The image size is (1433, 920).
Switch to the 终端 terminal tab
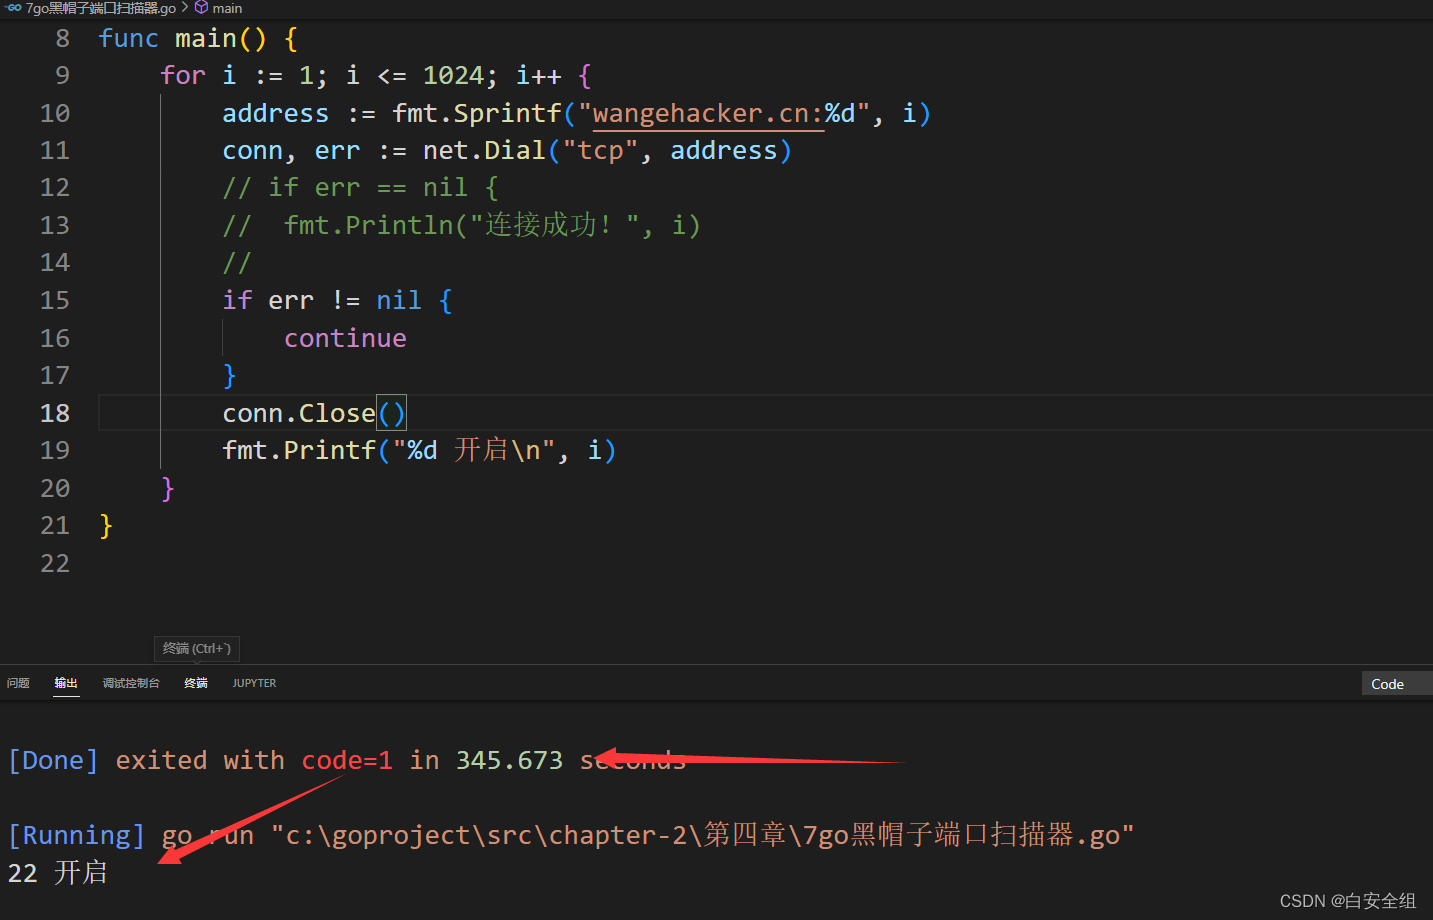point(196,683)
